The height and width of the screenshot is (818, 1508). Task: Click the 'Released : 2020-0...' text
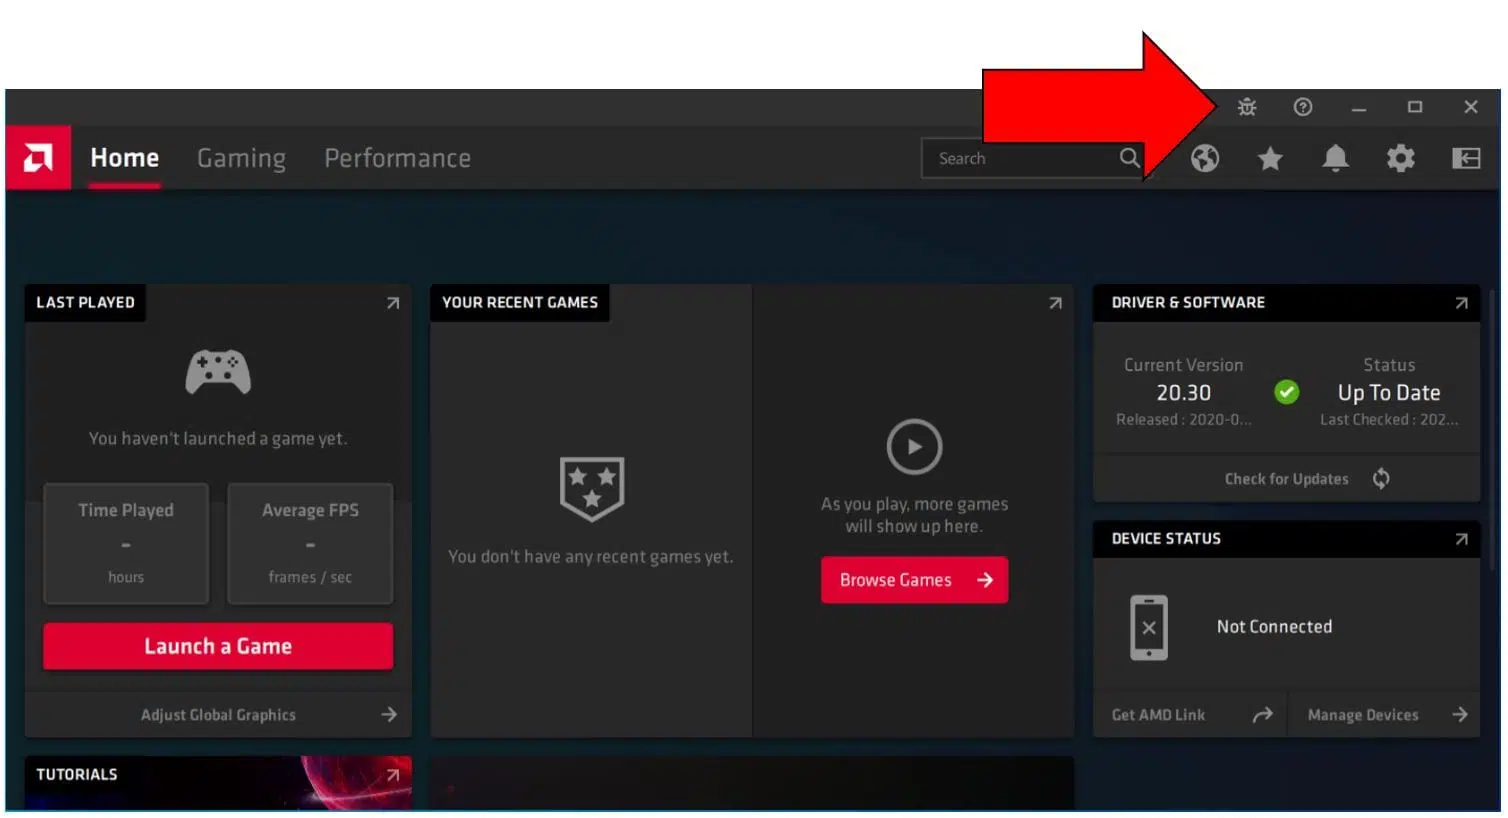[x=1184, y=420]
